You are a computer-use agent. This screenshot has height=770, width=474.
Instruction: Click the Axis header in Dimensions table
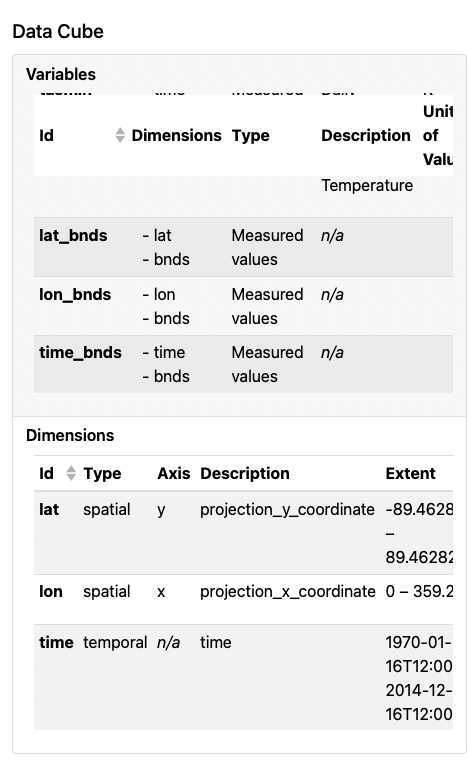(x=173, y=473)
